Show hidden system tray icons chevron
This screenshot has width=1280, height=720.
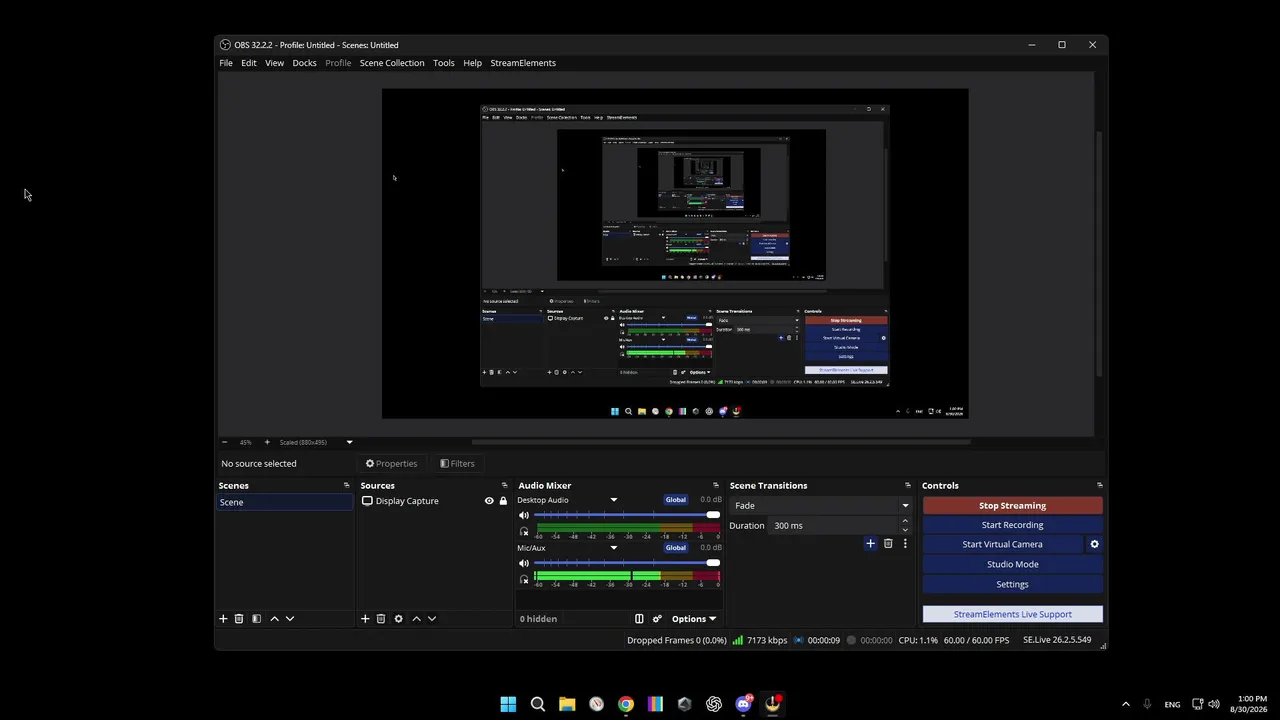point(1126,704)
